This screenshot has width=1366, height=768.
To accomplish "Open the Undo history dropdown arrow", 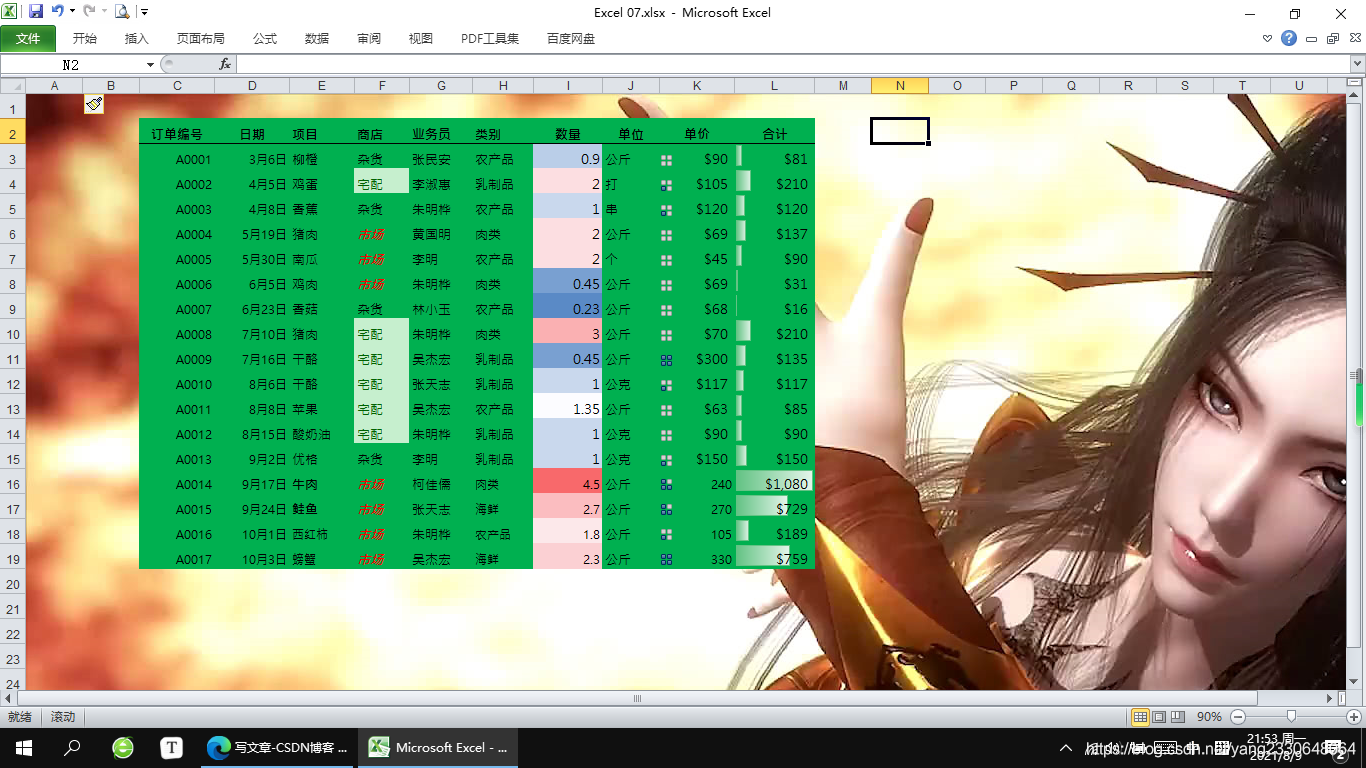I will pos(72,12).
